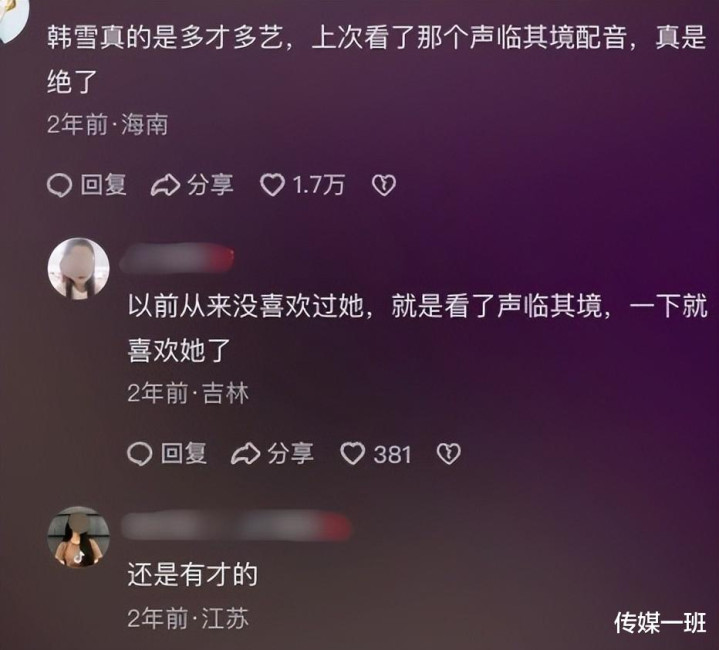The image size is (719, 650).
Task: Like the comment with 381 likes
Action: (x=353, y=454)
